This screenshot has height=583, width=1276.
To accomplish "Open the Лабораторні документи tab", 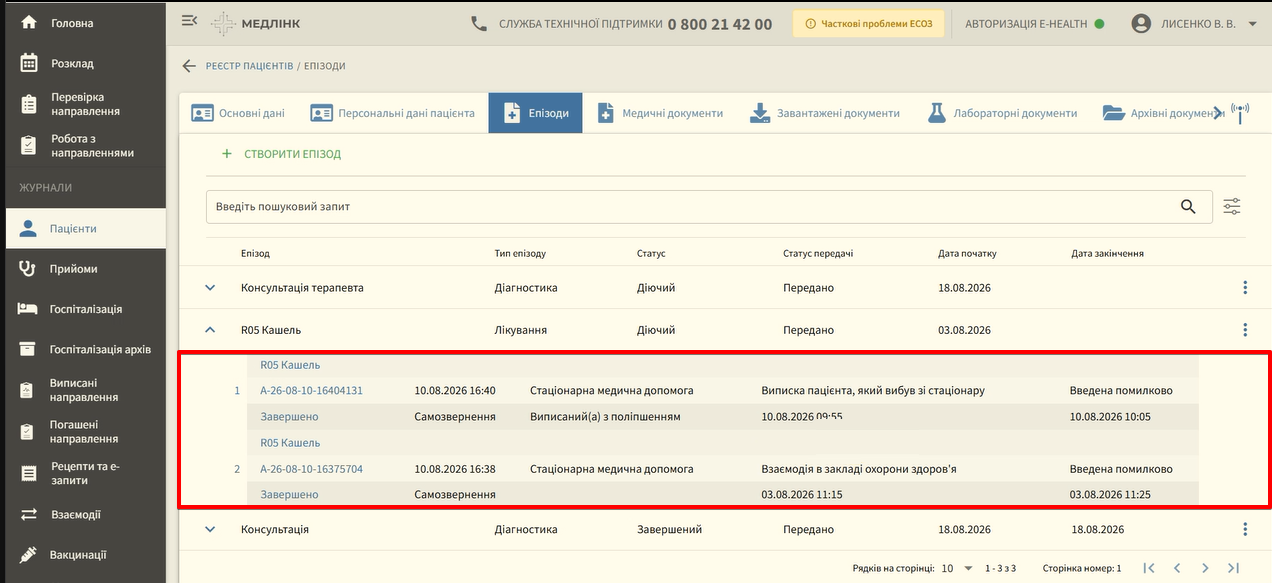I will click(x=1002, y=113).
